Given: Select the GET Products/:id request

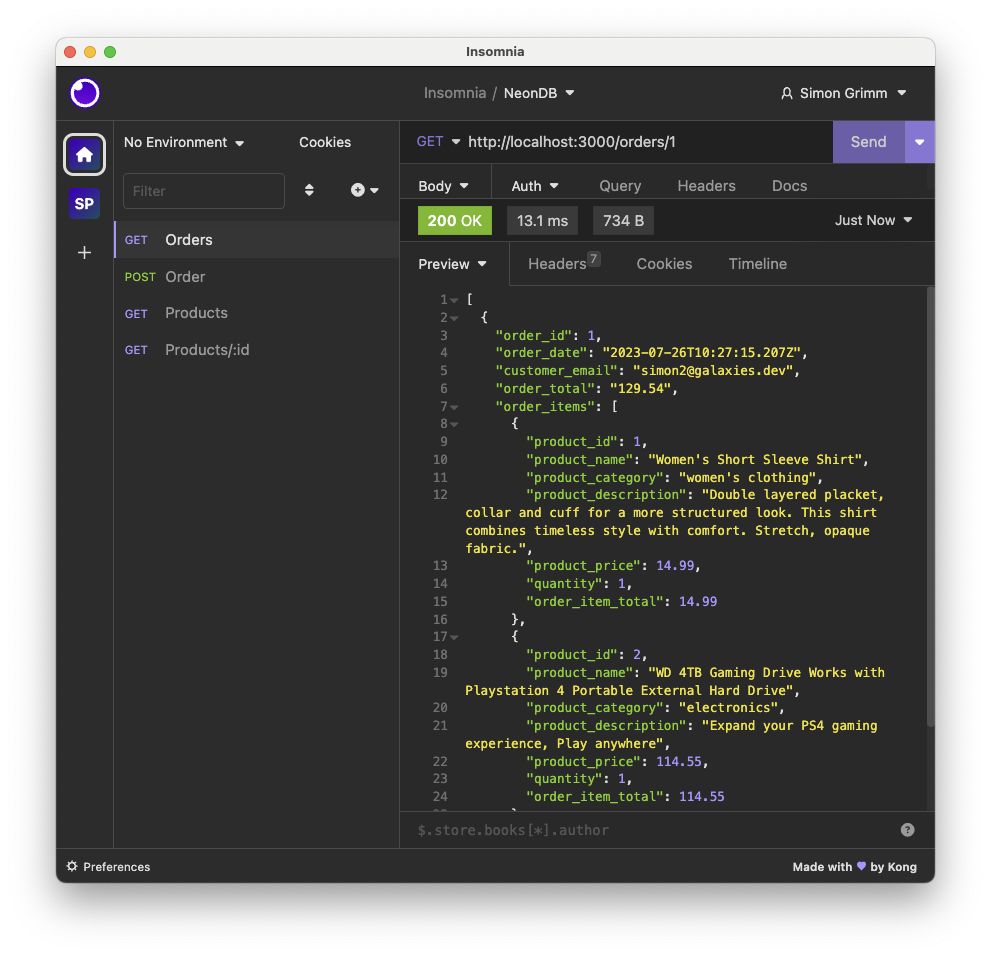Looking at the screenshot, I should coord(257,350).
